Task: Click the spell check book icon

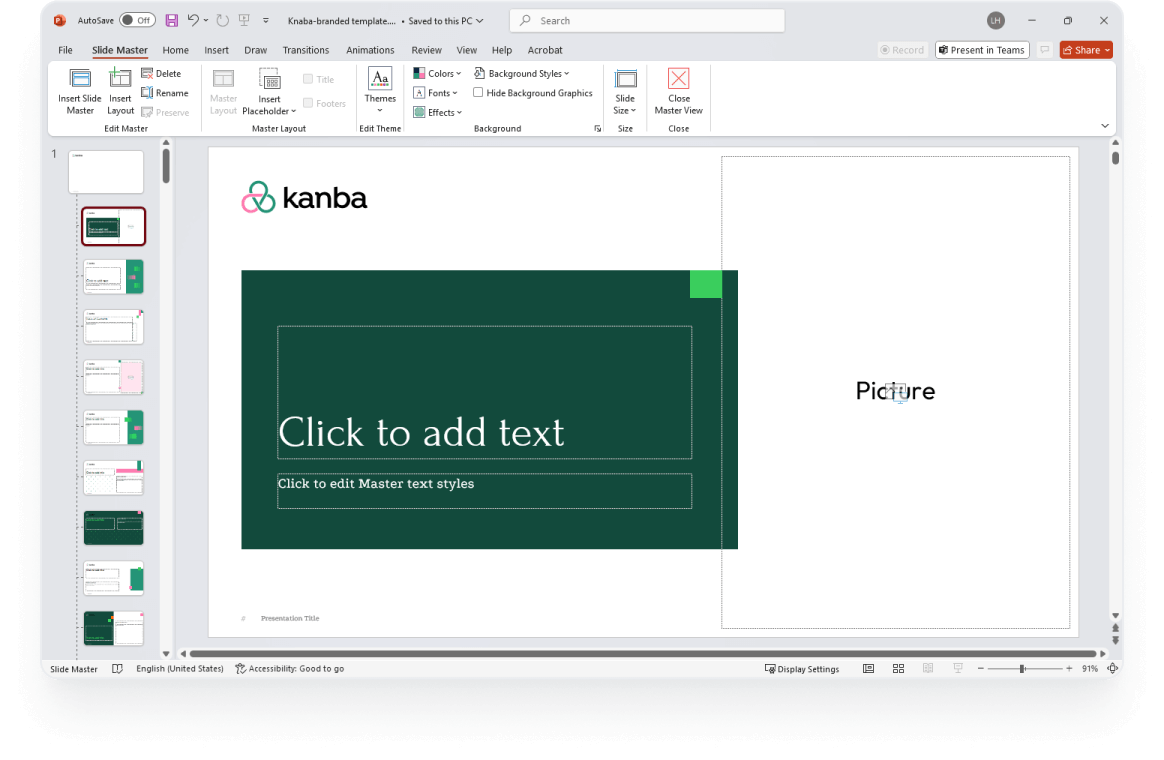Action: click(x=117, y=669)
